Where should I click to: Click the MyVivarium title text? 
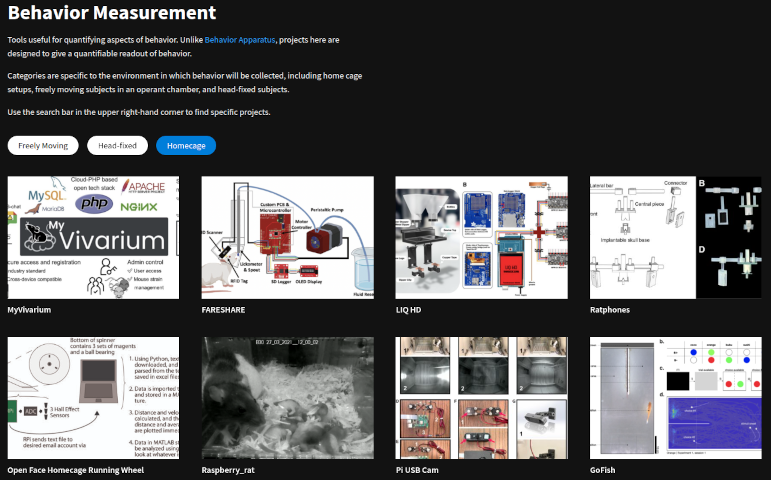[x=29, y=310]
